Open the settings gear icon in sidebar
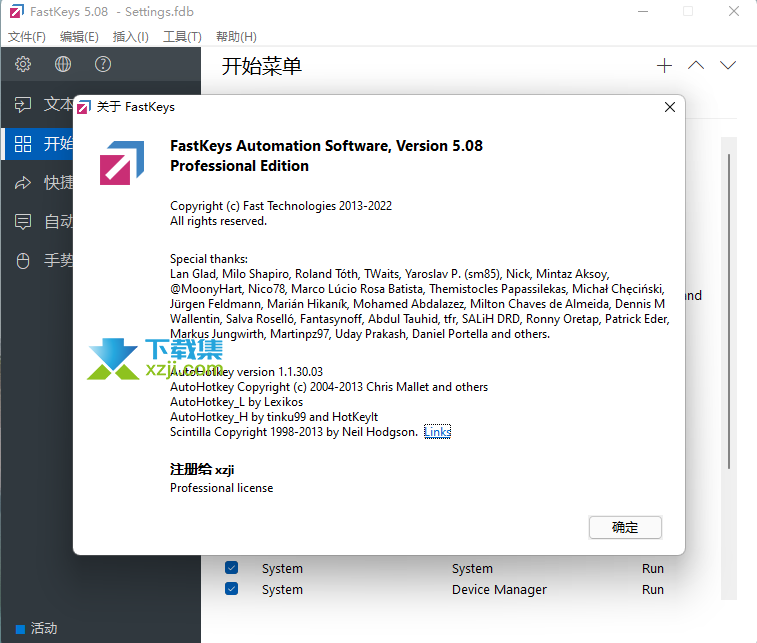This screenshot has width=757, height=643. point(23,64)
